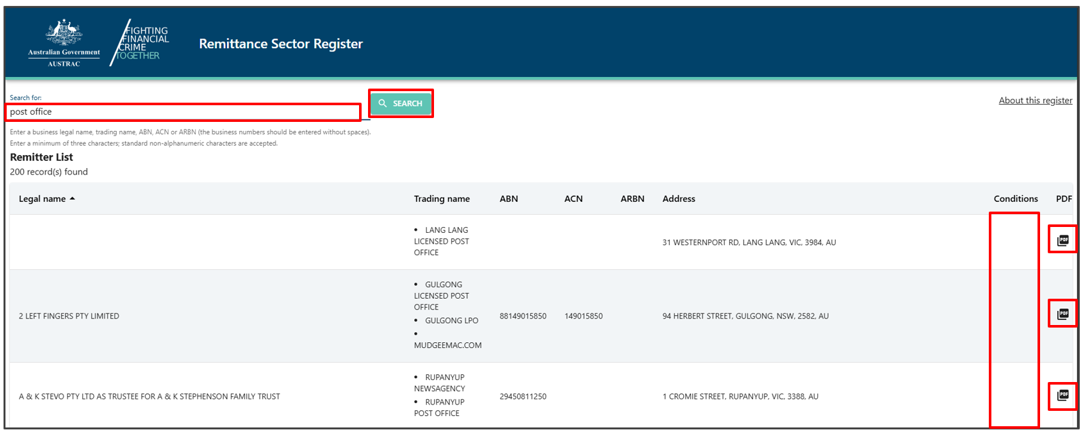Click address 94 Herbert Street, Gulgong
Screen dimensions: 1087x438
click(746, 316)
